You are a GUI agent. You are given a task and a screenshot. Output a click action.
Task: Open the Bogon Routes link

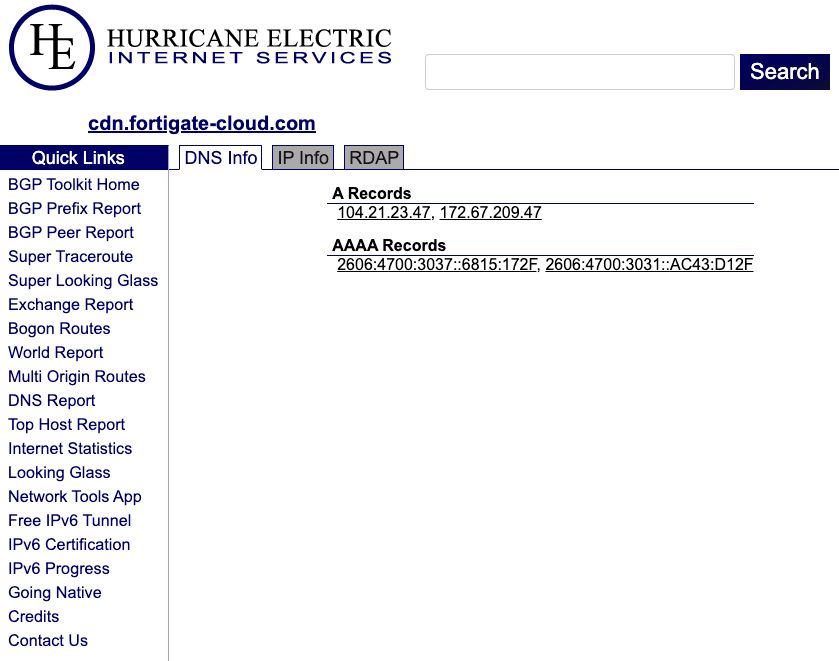click(x=59, y=329)
